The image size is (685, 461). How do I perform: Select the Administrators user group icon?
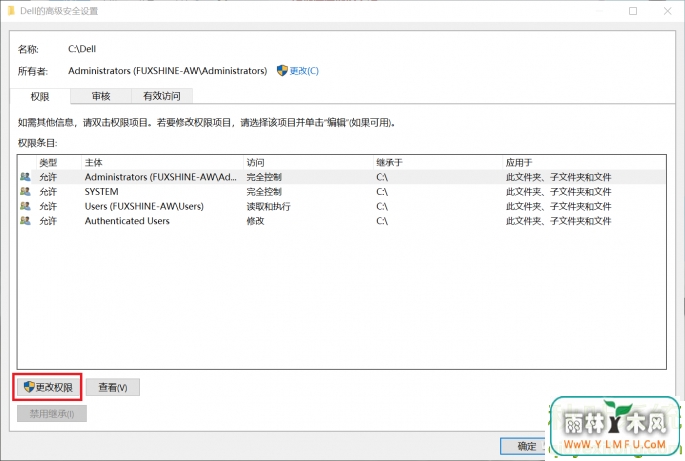pos(25,177)
